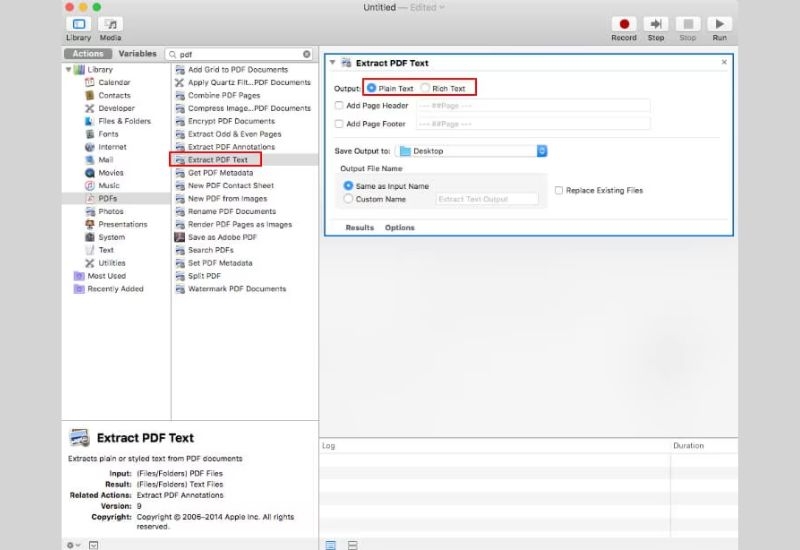Click the pdf search input field
Image resolution: width=800 pixels, height=550 pixels.
pos(240,54)
